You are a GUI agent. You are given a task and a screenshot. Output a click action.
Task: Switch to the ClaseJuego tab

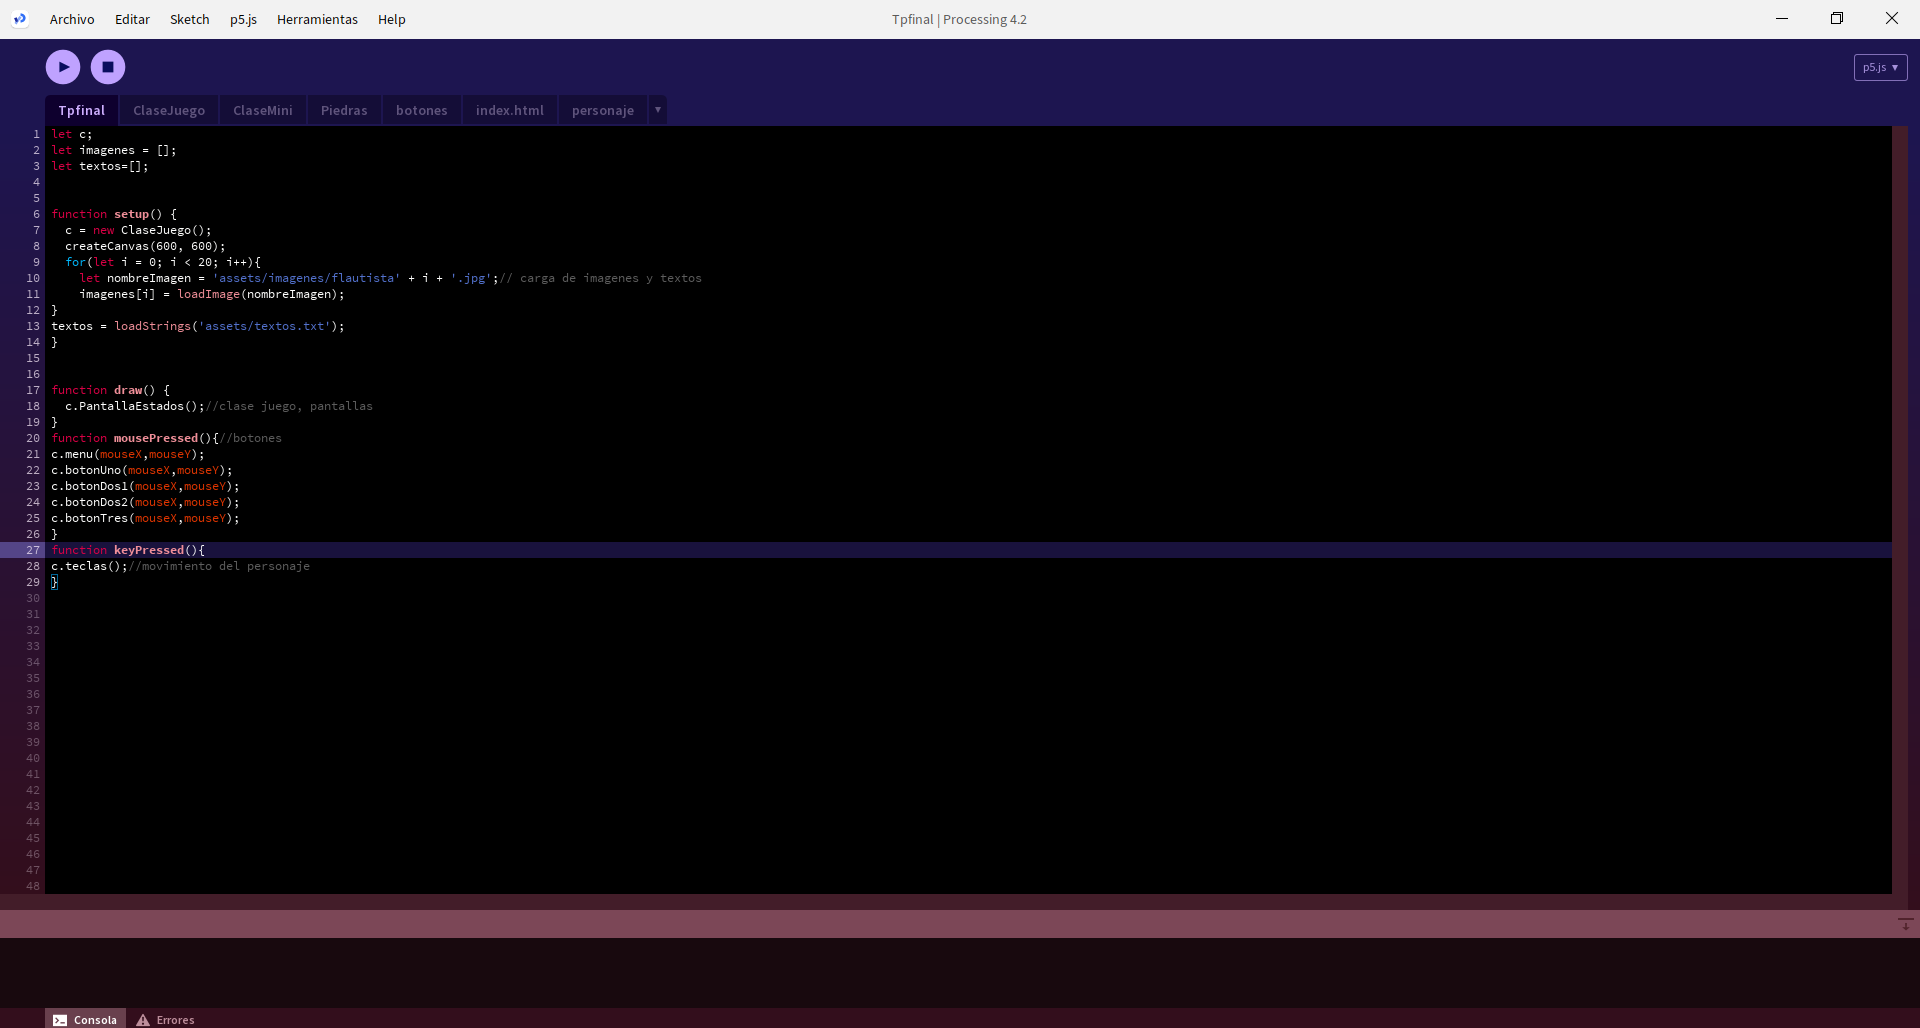tap(169, 110)
